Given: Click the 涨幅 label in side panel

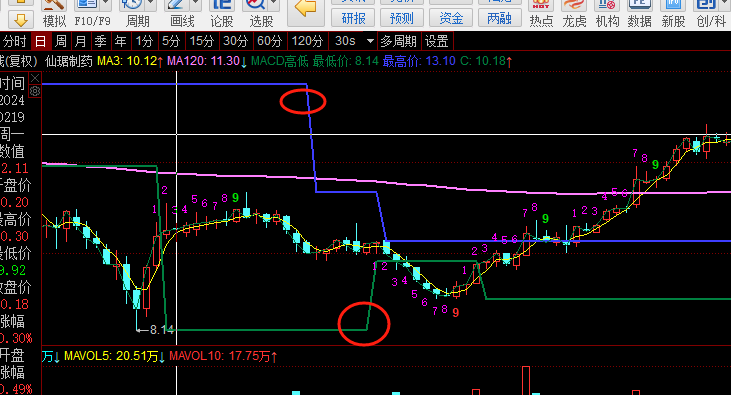Looking at the screenshot, I should [x=12, y=321].
